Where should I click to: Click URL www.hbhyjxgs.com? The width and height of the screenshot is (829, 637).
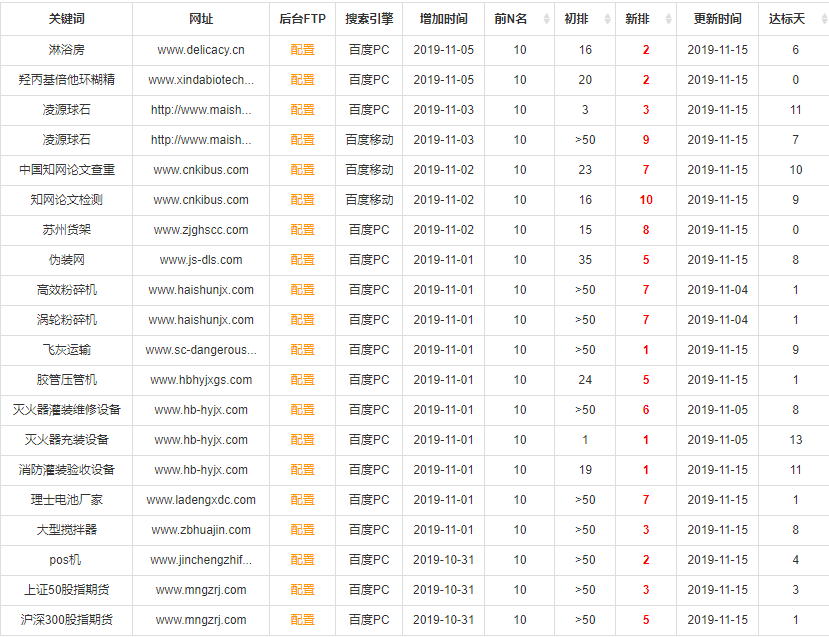pos(201,380)
